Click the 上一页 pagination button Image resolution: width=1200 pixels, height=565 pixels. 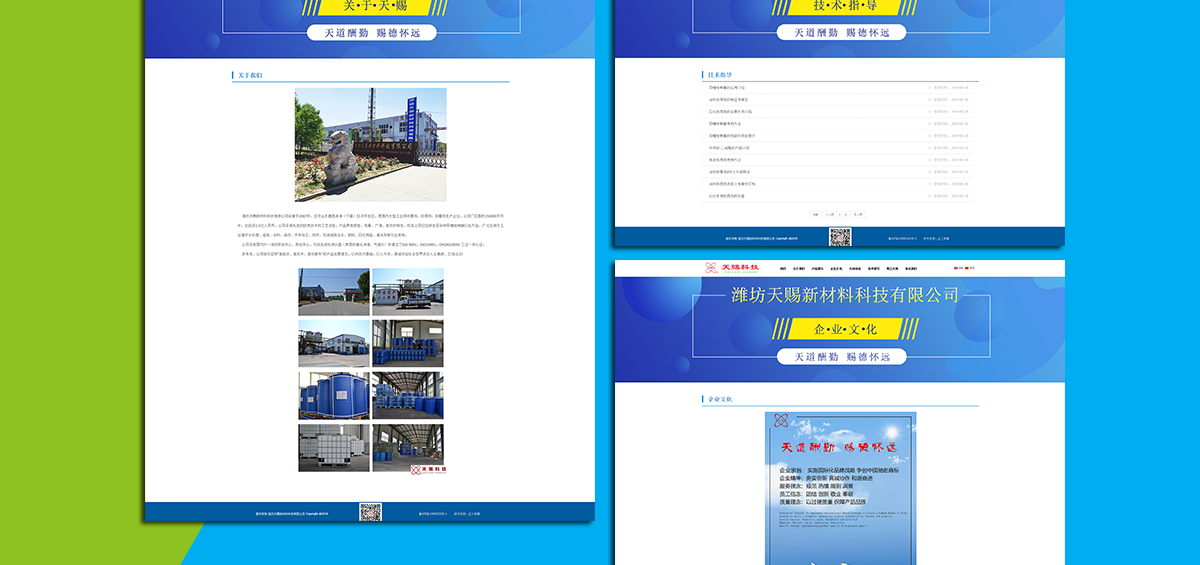[x=829, y=214]
